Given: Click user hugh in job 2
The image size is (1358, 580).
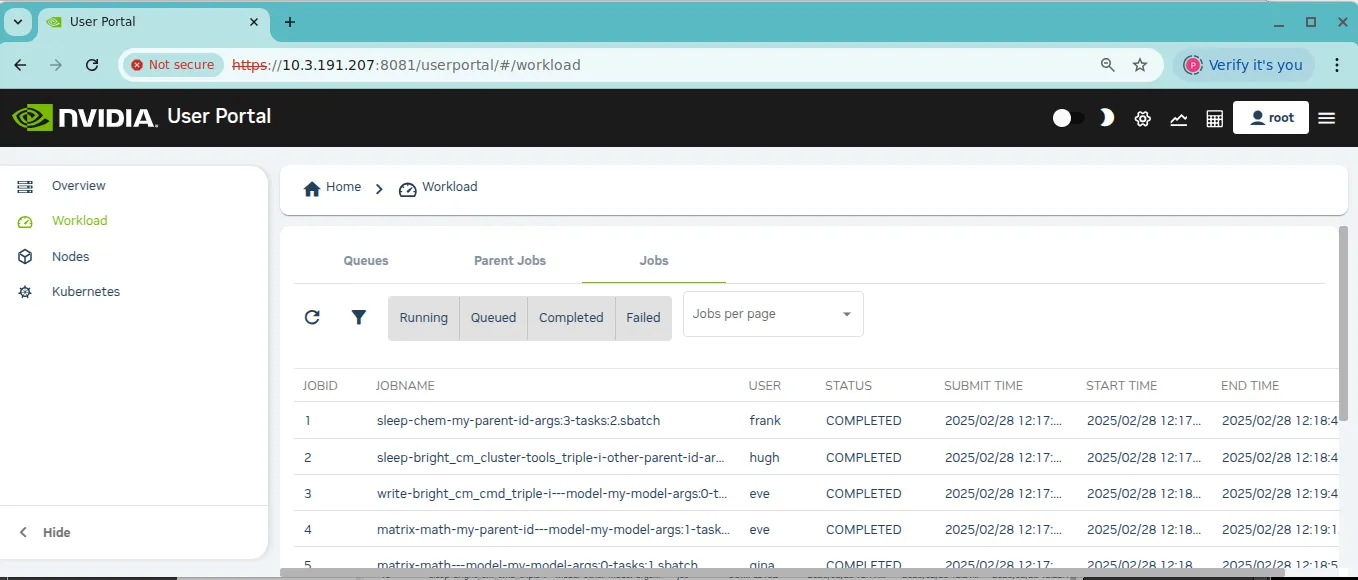Looking at the screenshot, I should 764,457.
